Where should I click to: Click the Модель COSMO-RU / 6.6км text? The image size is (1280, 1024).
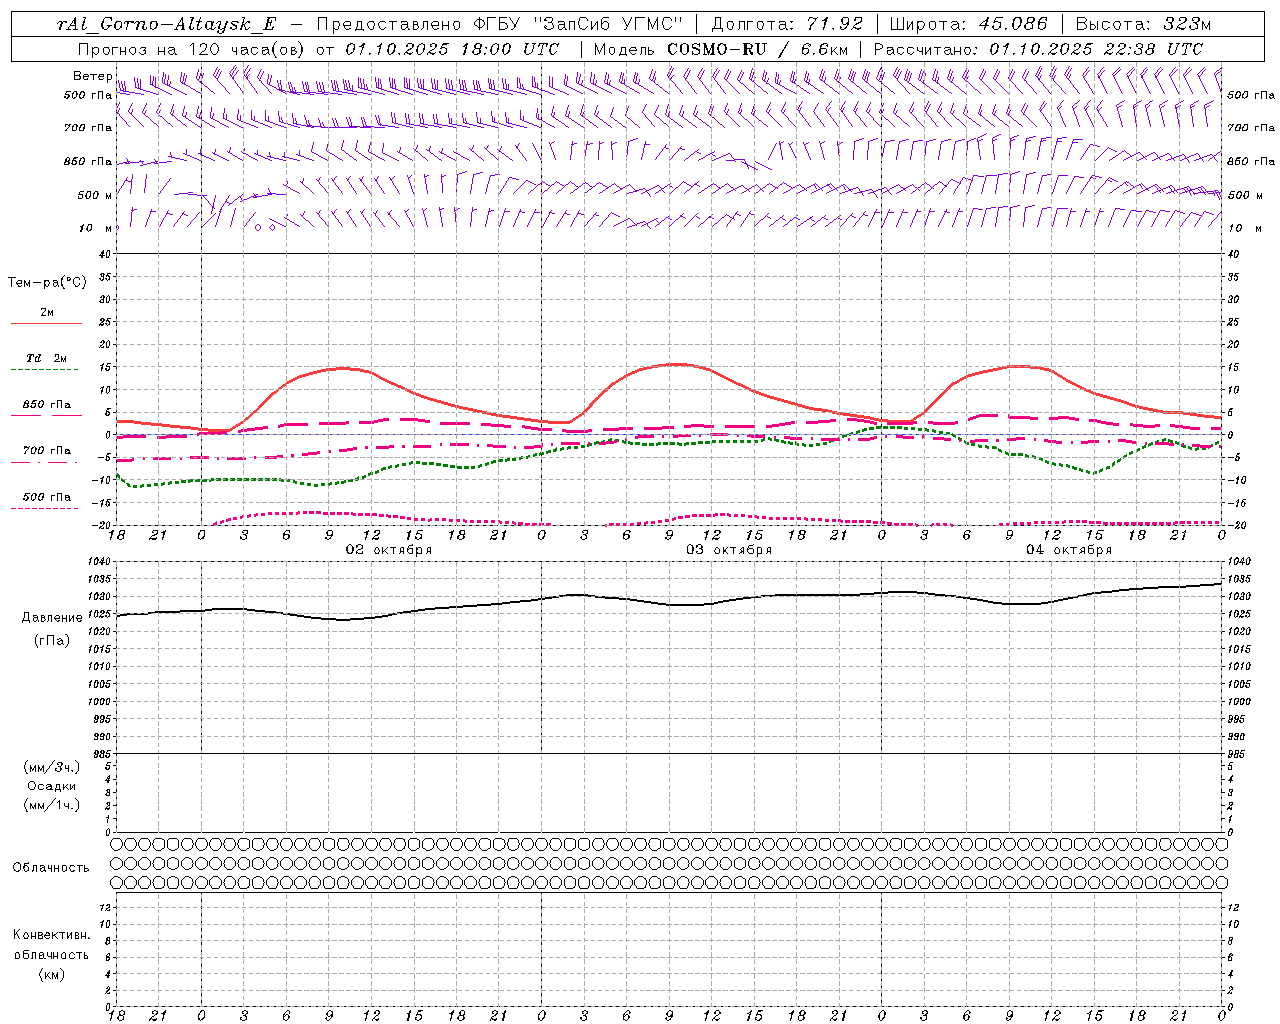click(x=721, y=49)
